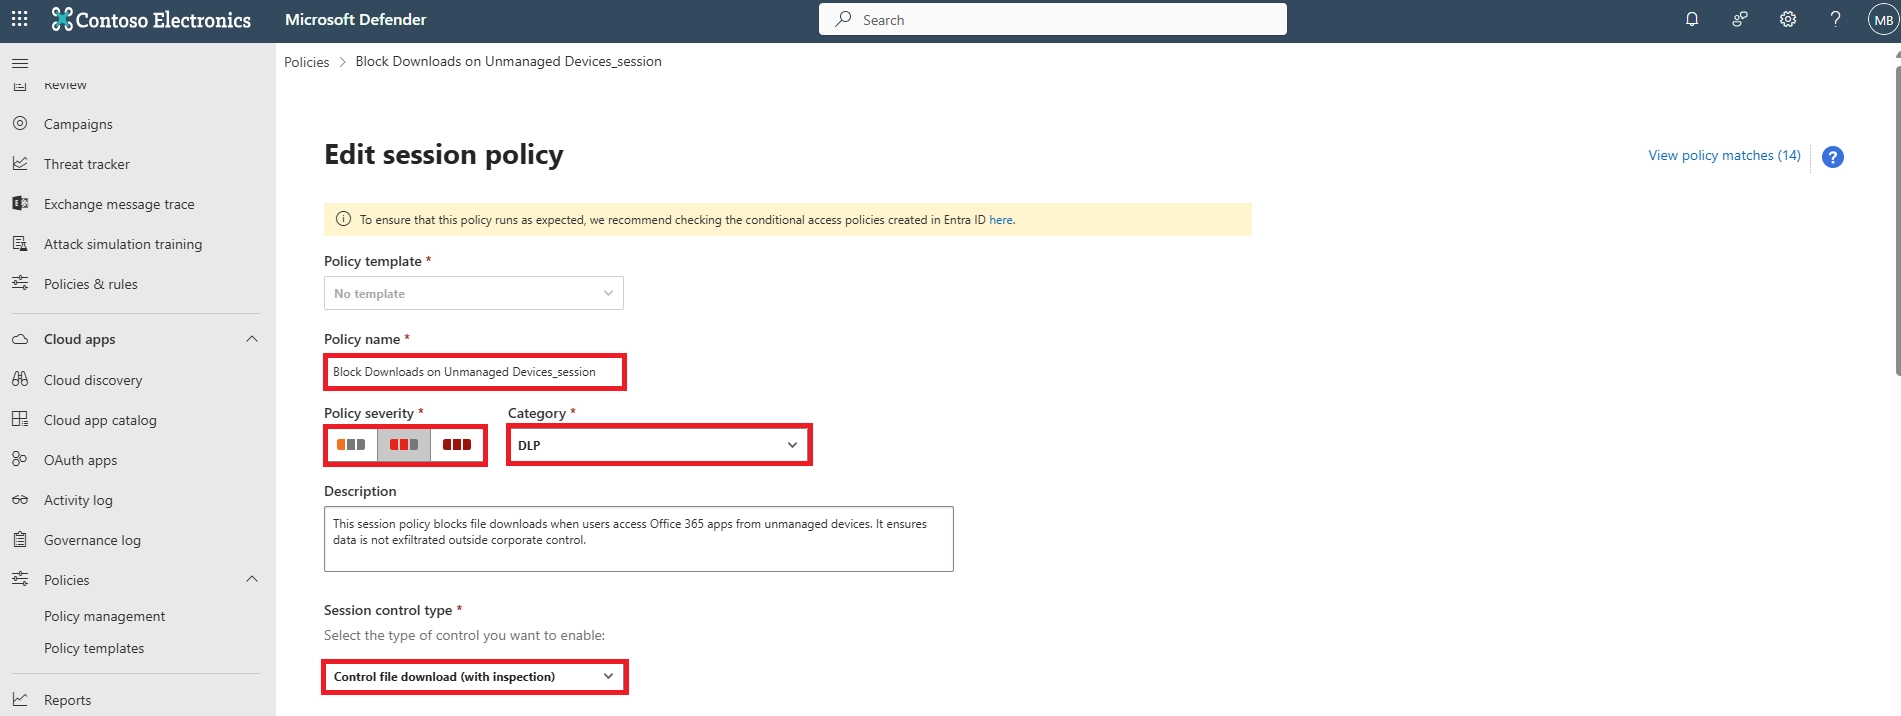
Task: Click the blue help circle beside policy matches
Action: tap(1833, 157)
